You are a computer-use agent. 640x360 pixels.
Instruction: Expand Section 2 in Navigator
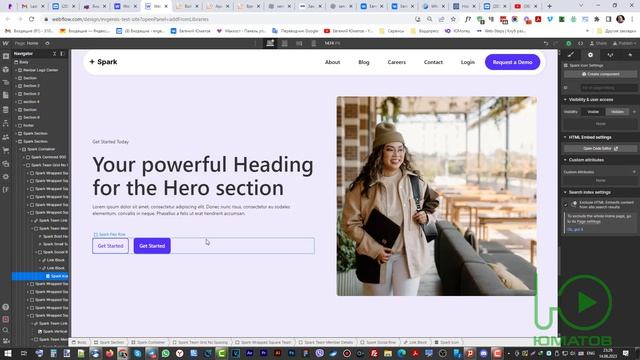tap(16, 86)
